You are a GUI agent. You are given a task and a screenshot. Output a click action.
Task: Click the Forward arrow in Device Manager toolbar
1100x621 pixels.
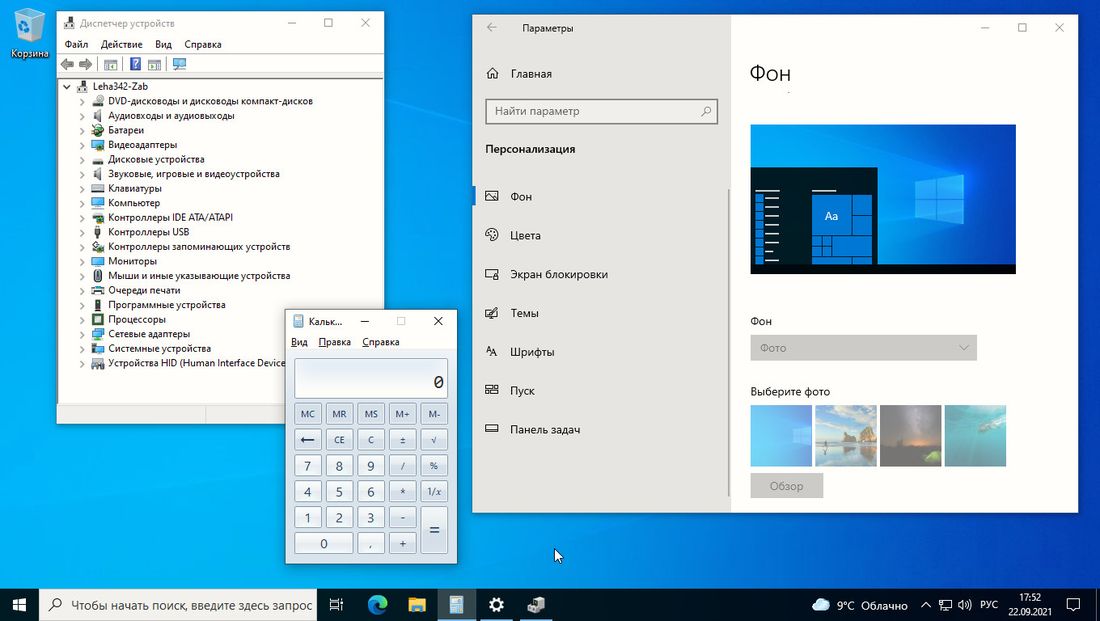point(86,65)
